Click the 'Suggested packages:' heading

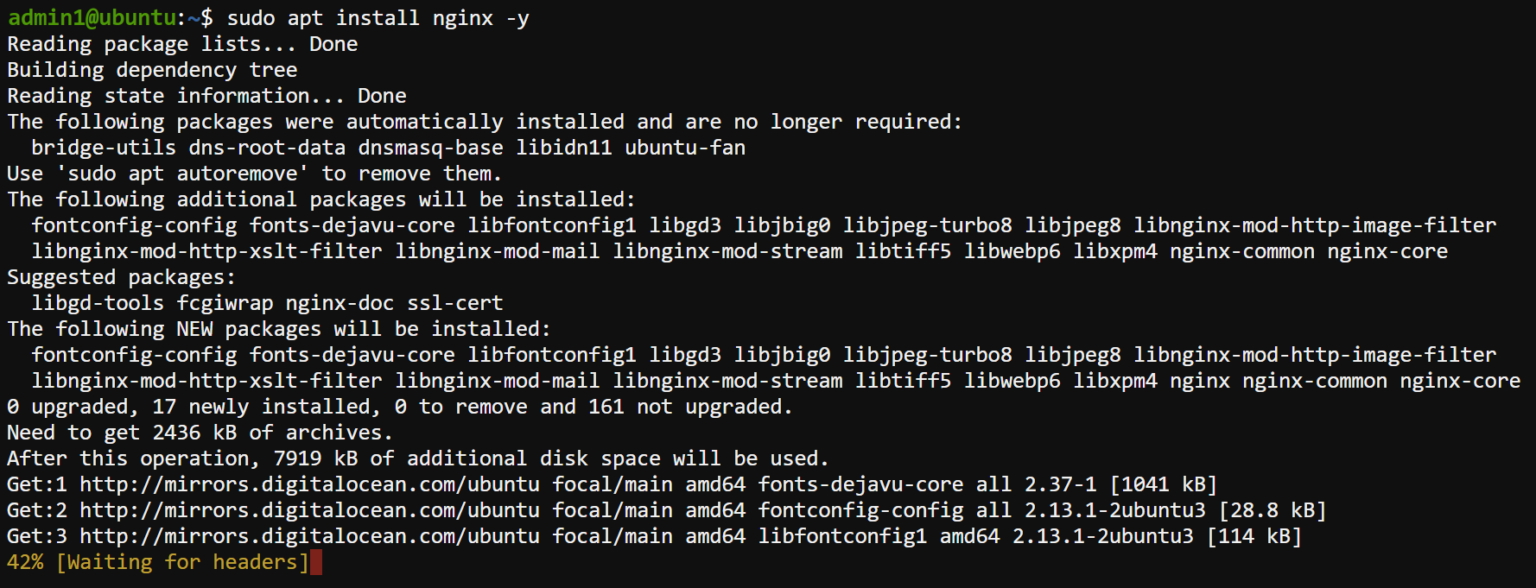[x=121, y=278]
